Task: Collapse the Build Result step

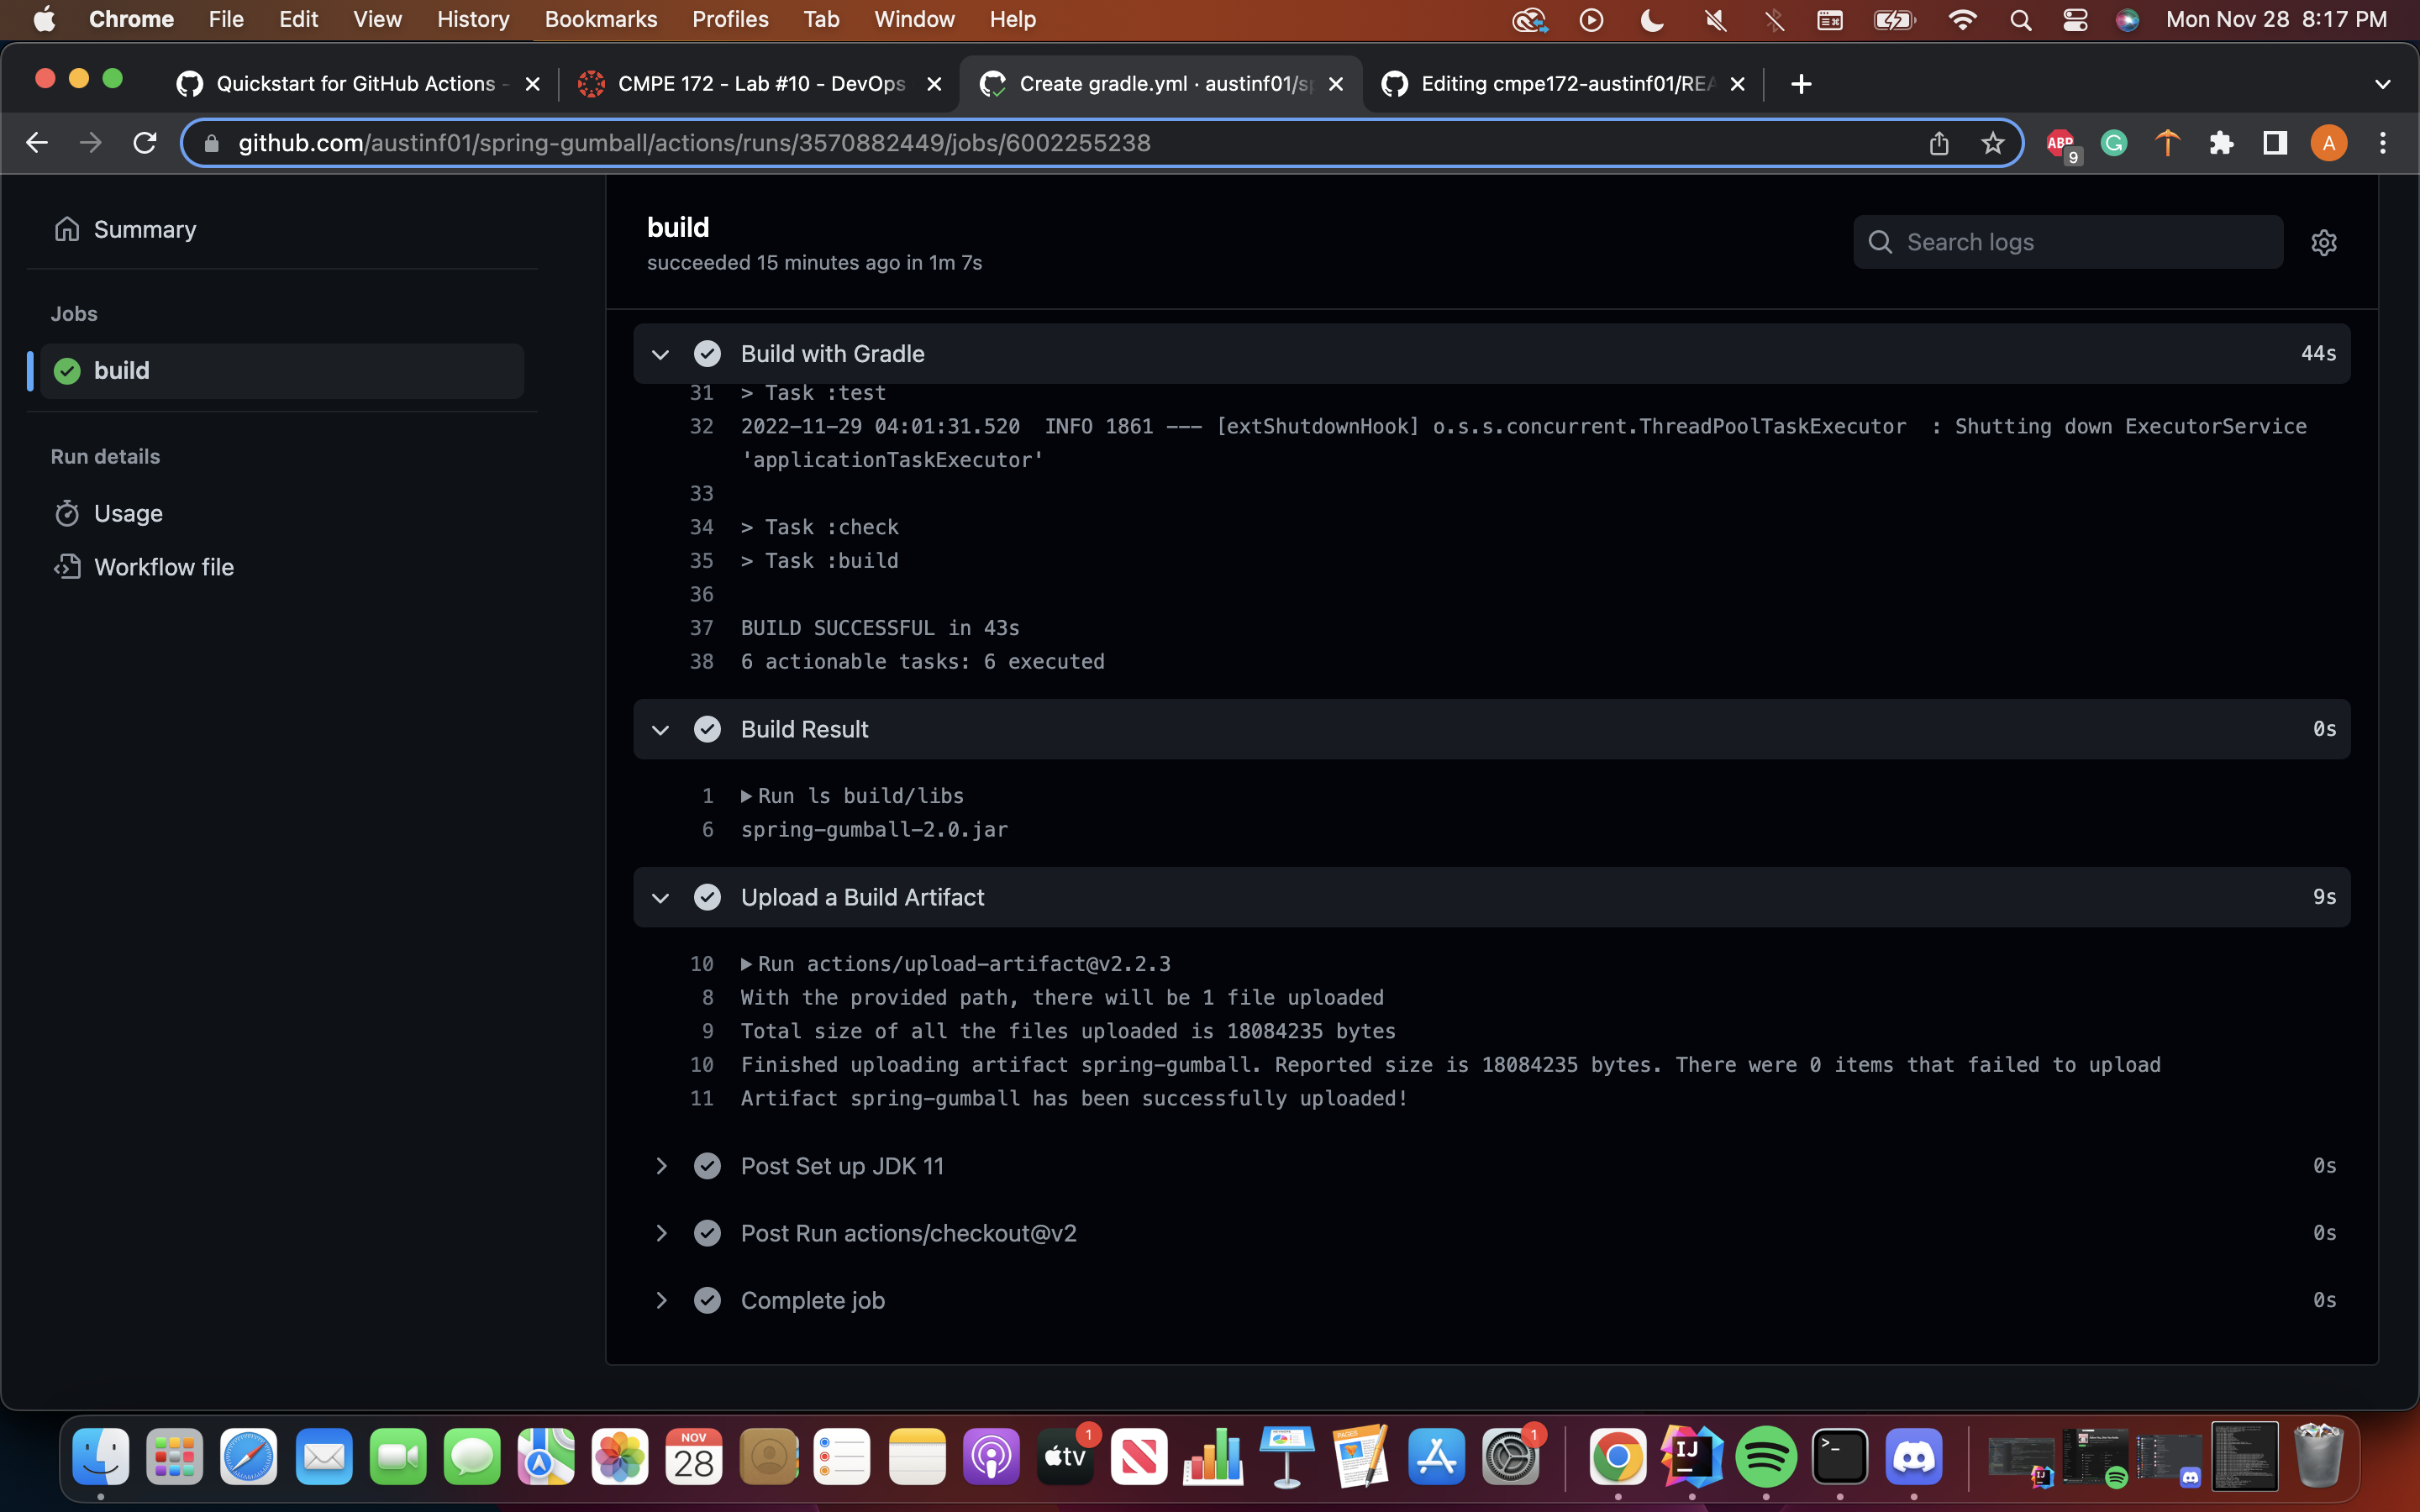Action: [x=660, y=729]
